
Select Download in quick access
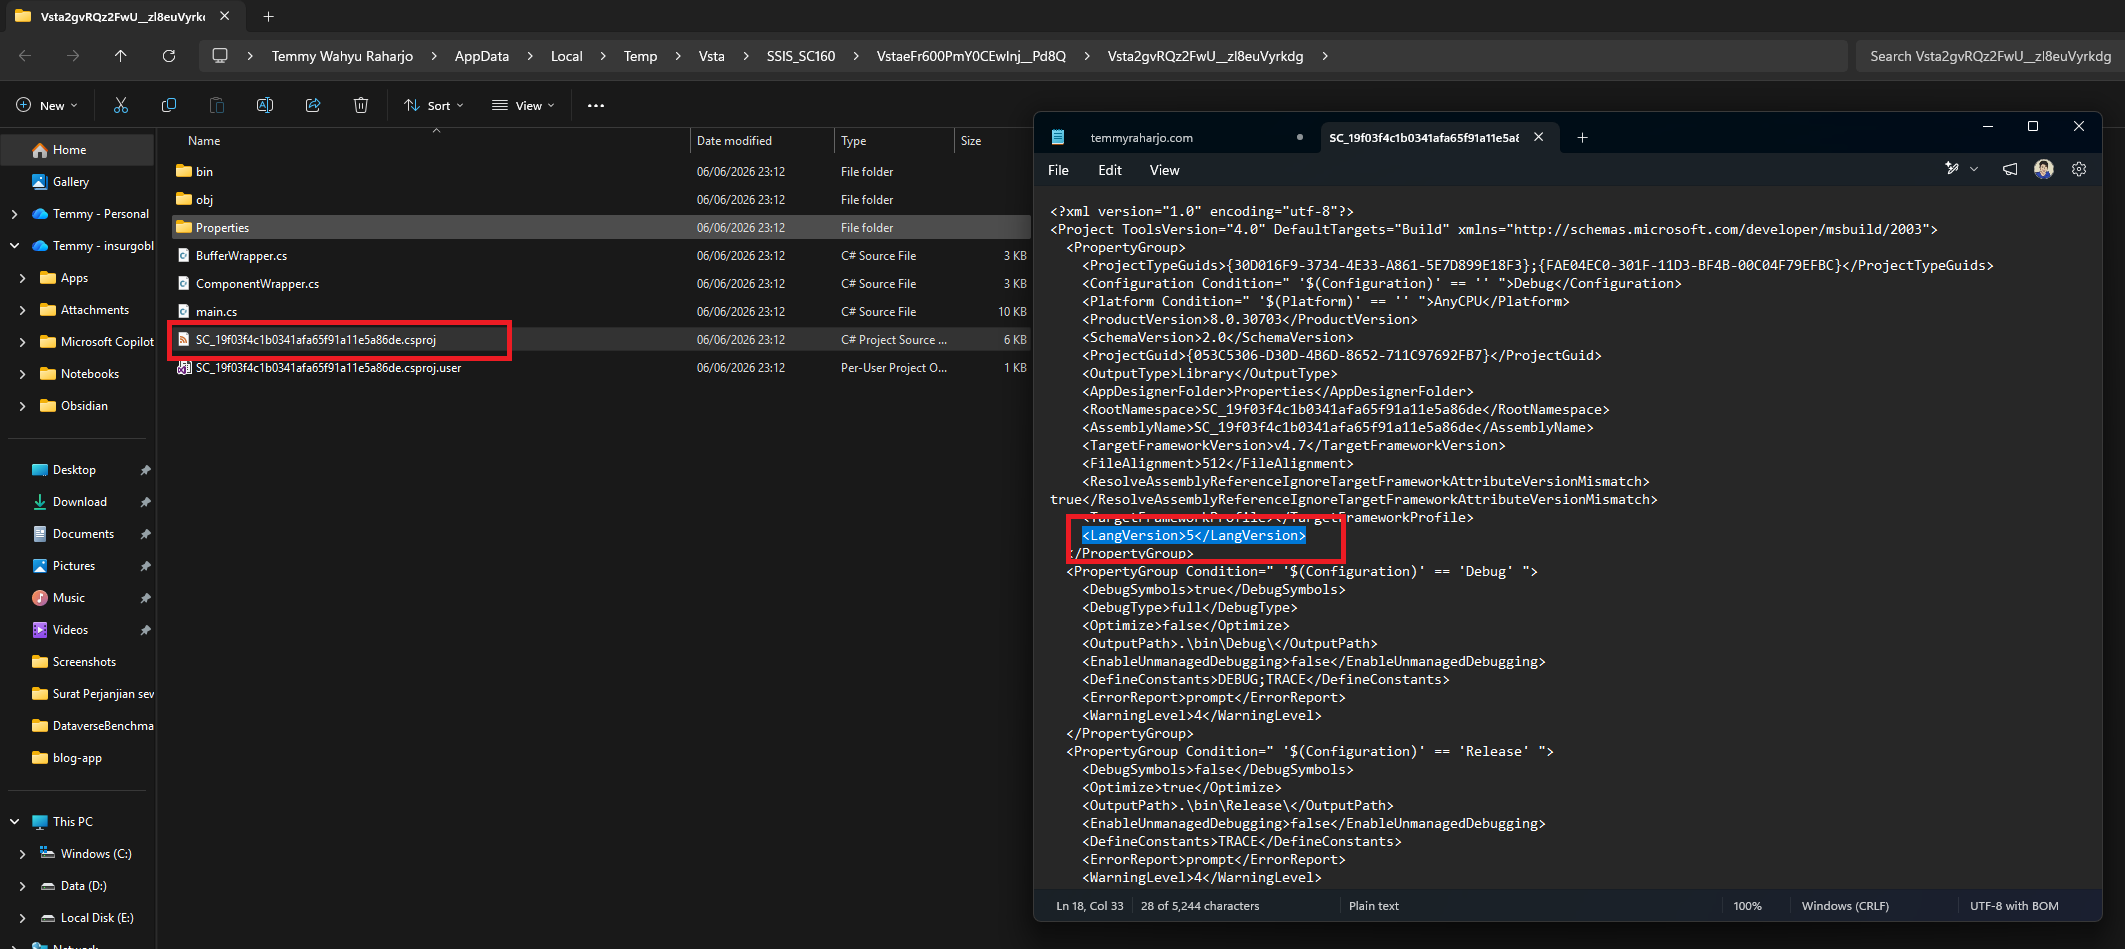tap(79, 502)
